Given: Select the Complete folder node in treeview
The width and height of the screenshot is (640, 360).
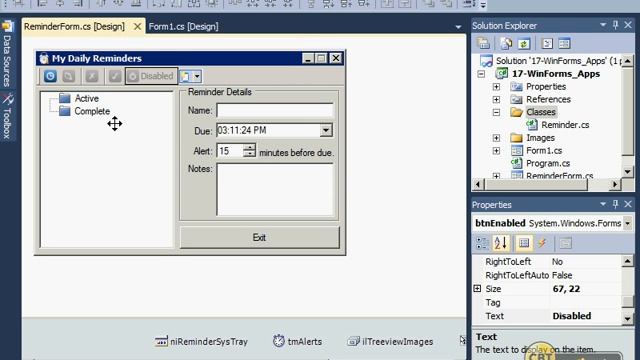Looking at the screenshot, I should (92, 111).
